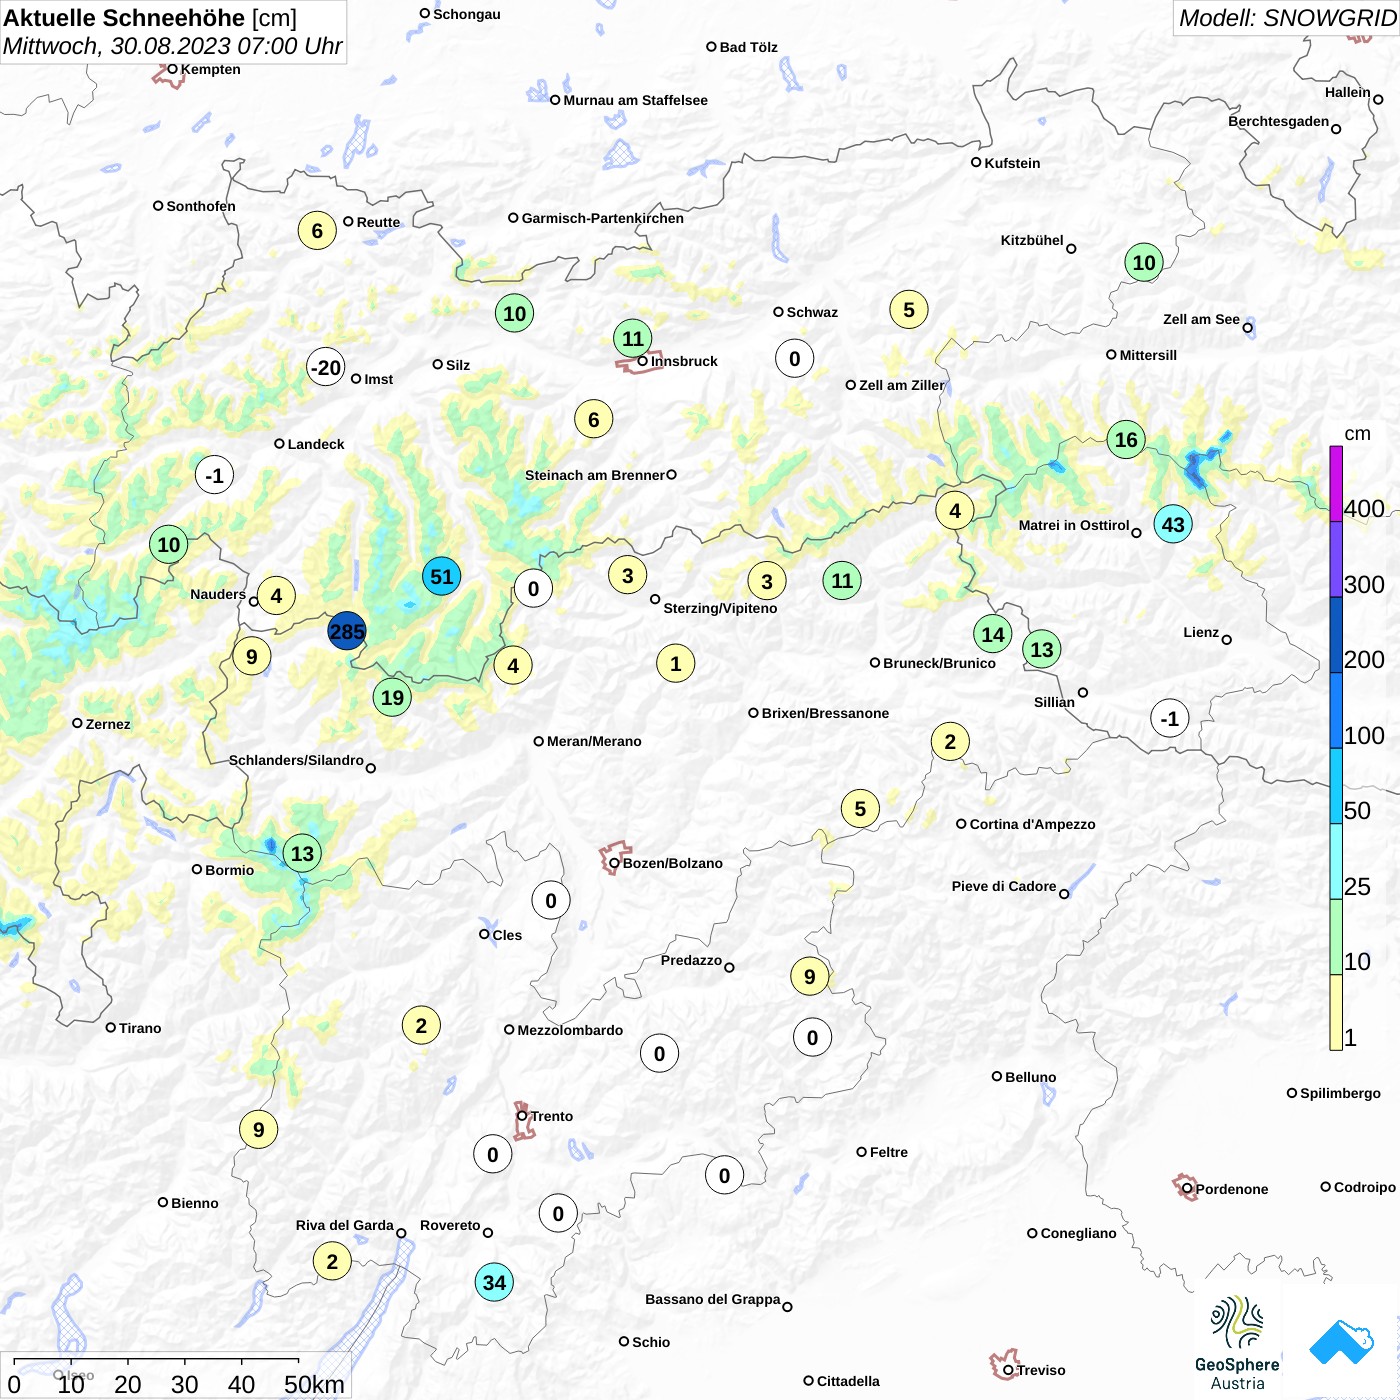Click the Schlanders/Silandro label
The height and width of the screenshot is (1400, 1400).
296,760
